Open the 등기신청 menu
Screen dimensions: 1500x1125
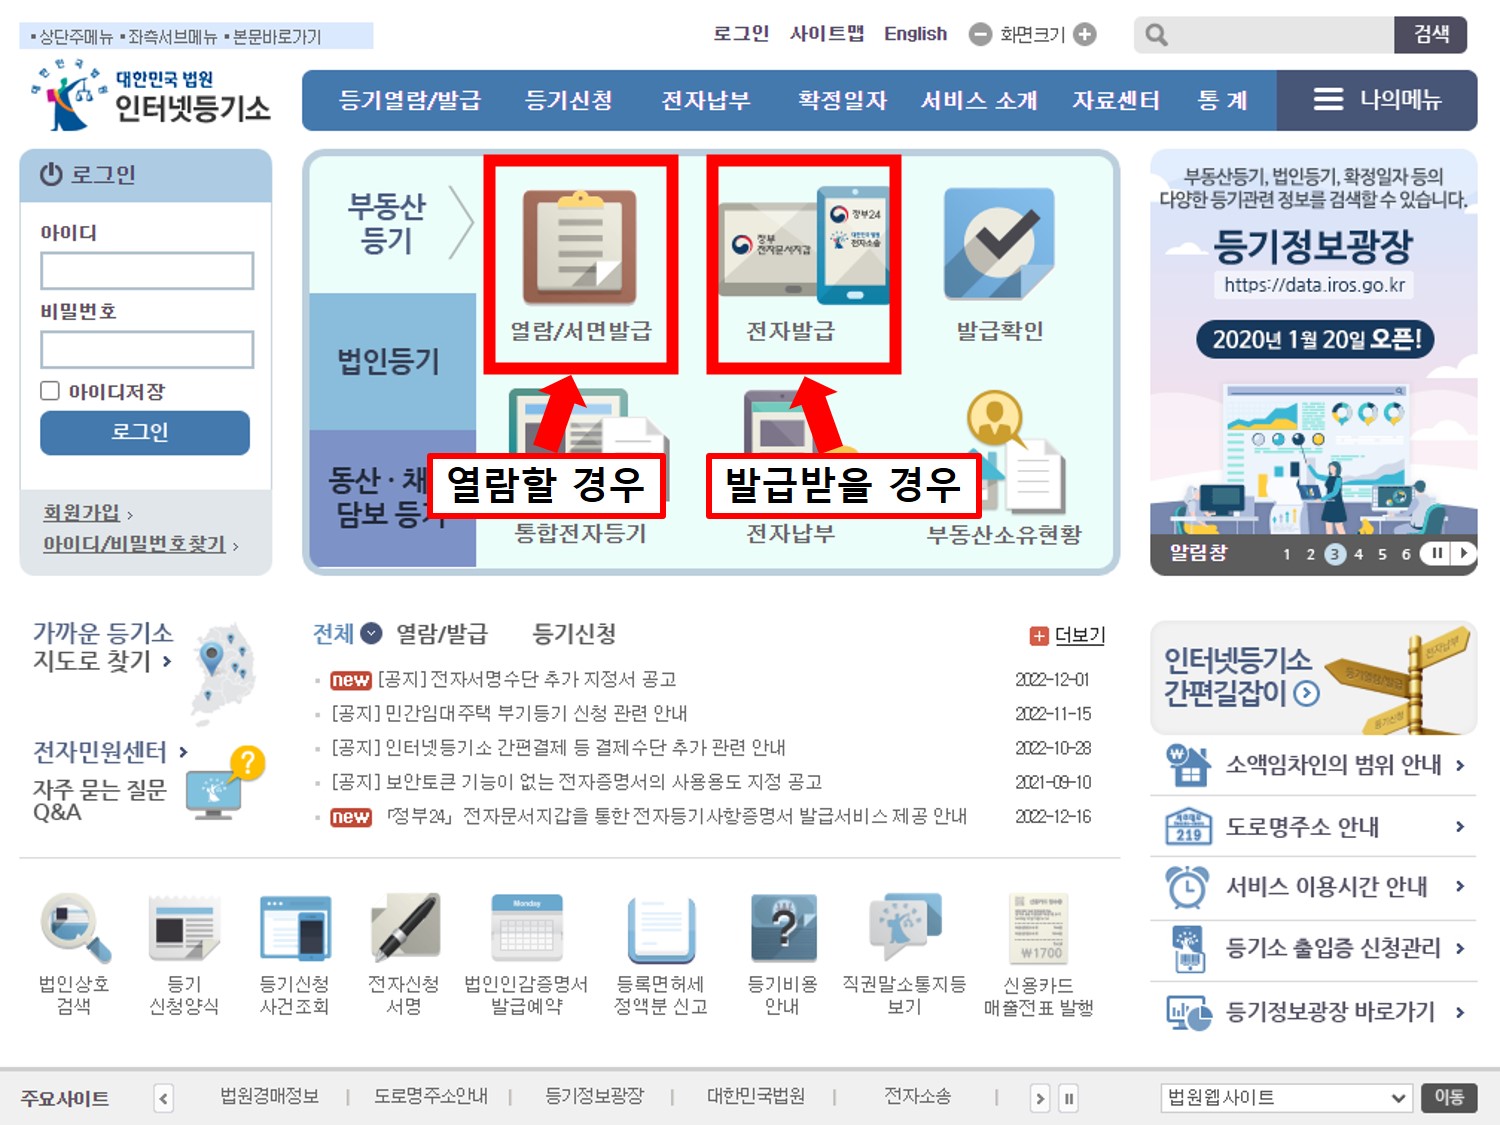(x=568, y=99)
